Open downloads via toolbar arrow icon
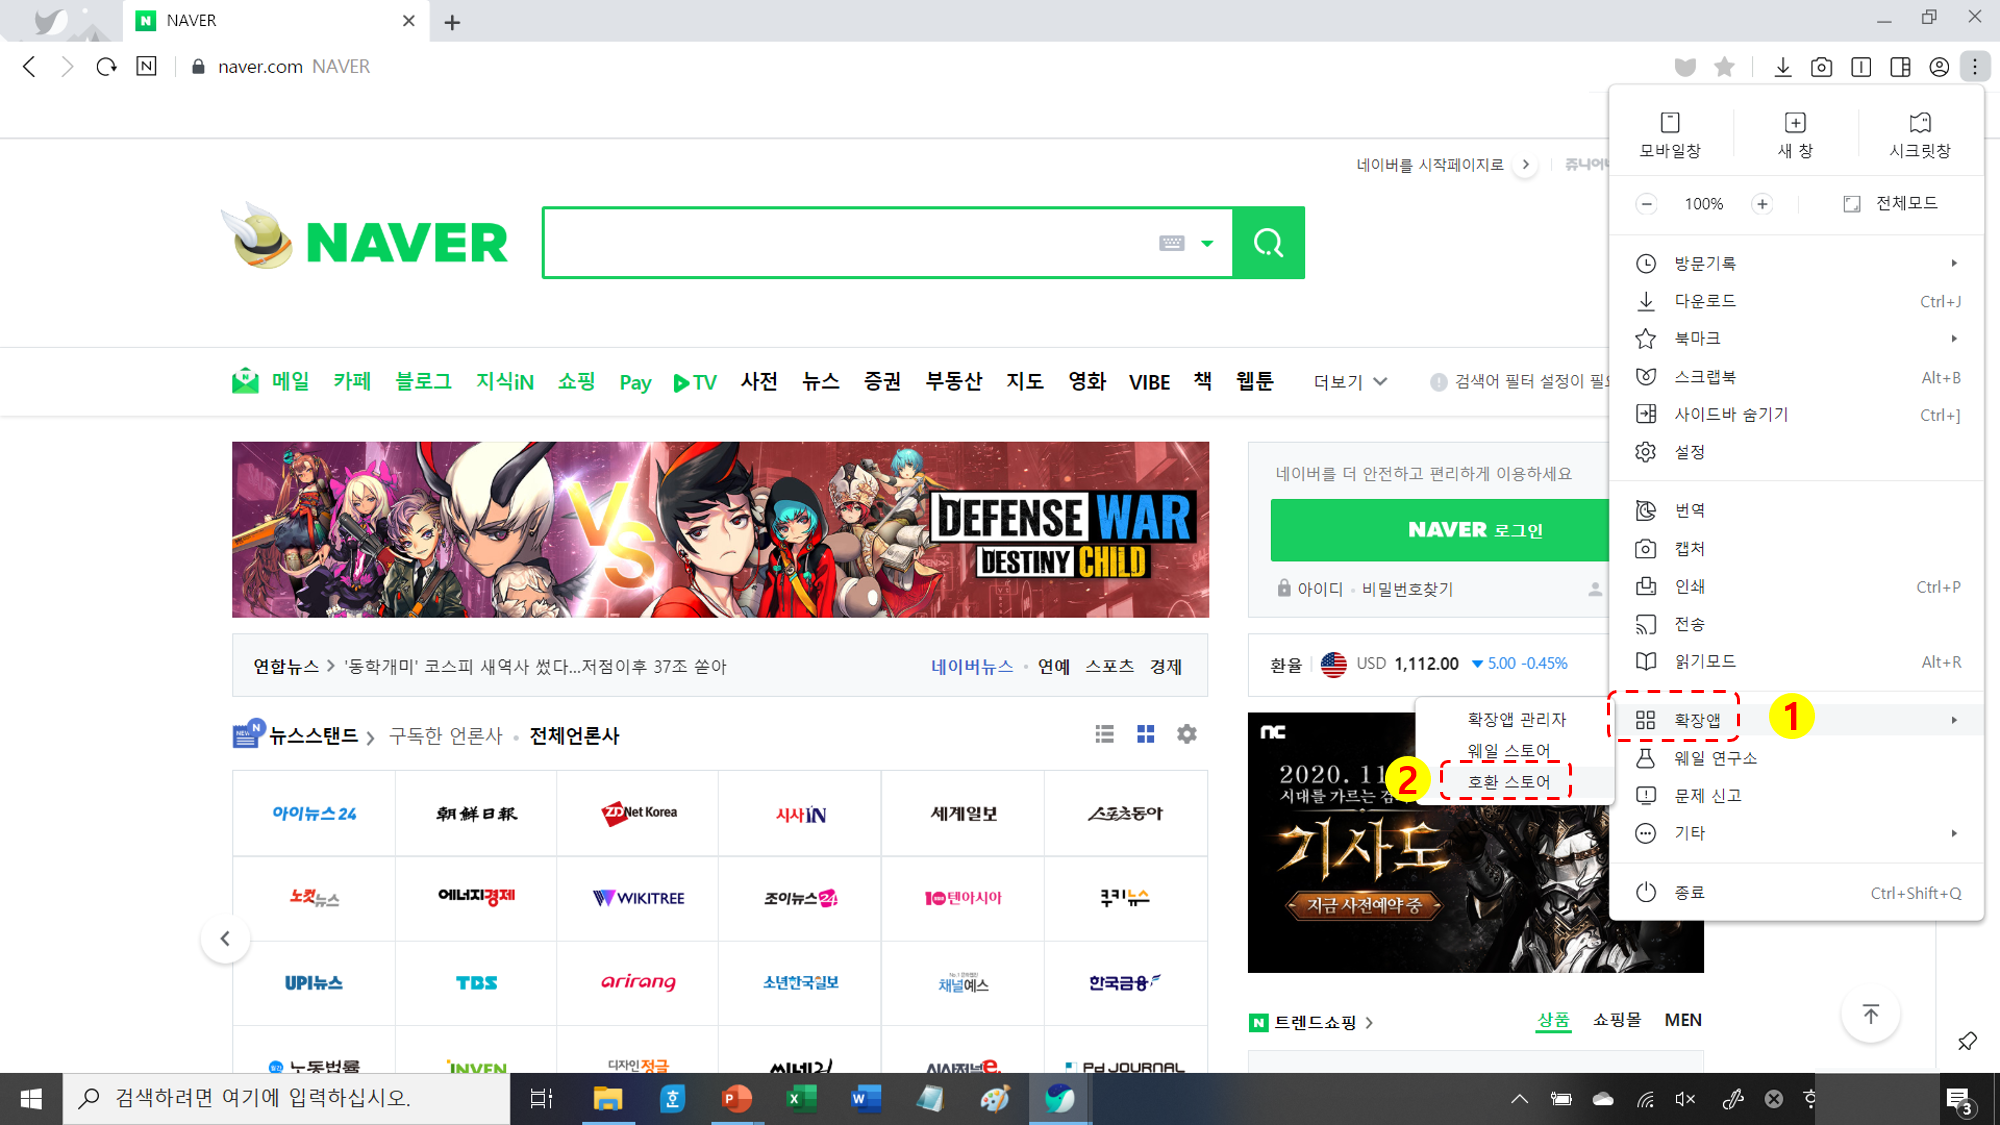The height and width of the screenshot is (1125, 2000). (x=1782, y=67)
